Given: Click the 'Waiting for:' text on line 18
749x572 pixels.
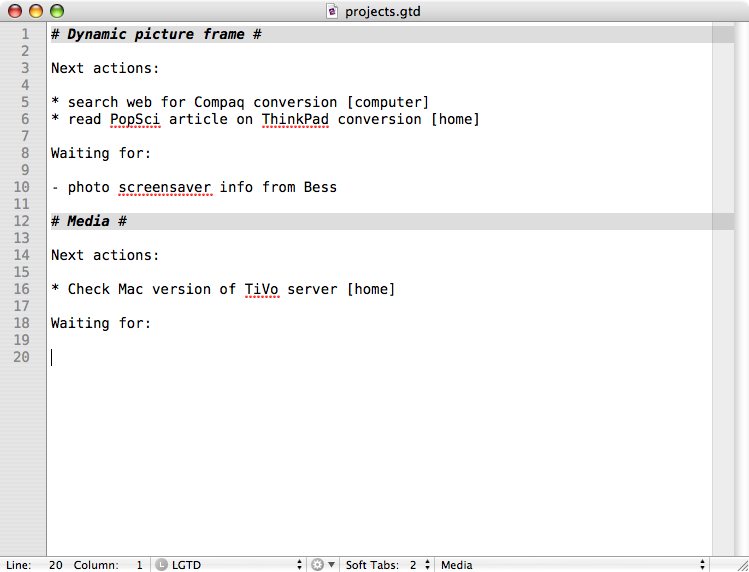Looking at the screenshot, I should [101, 324].
